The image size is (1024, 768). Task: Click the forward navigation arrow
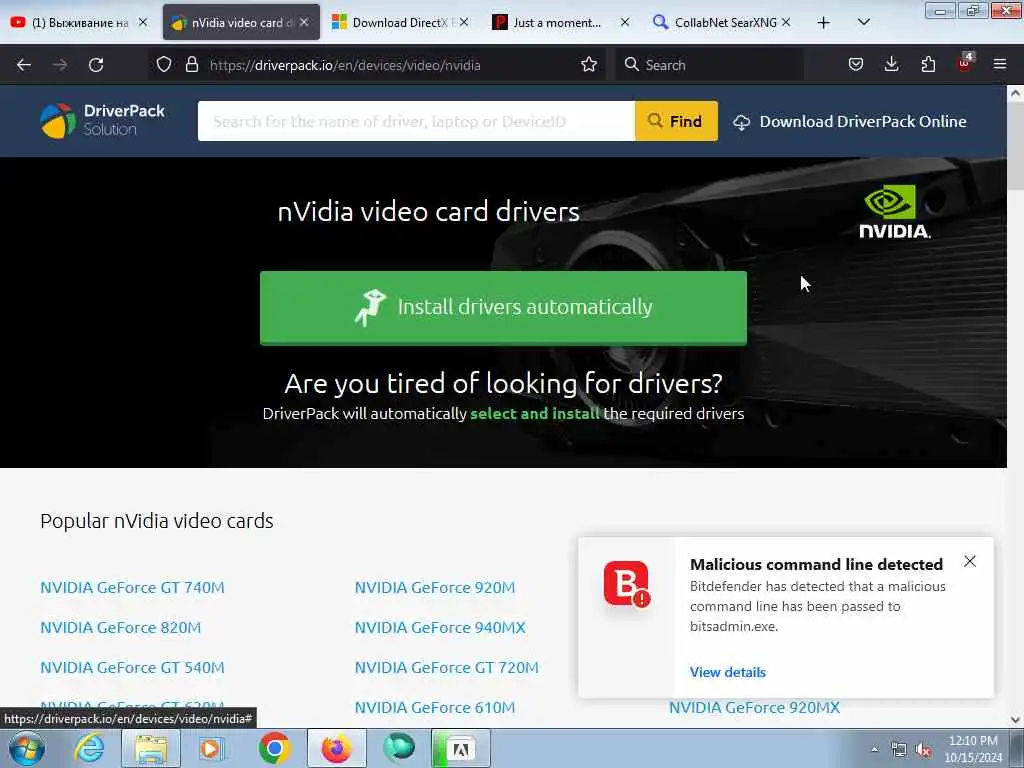[x=60, y=65]
